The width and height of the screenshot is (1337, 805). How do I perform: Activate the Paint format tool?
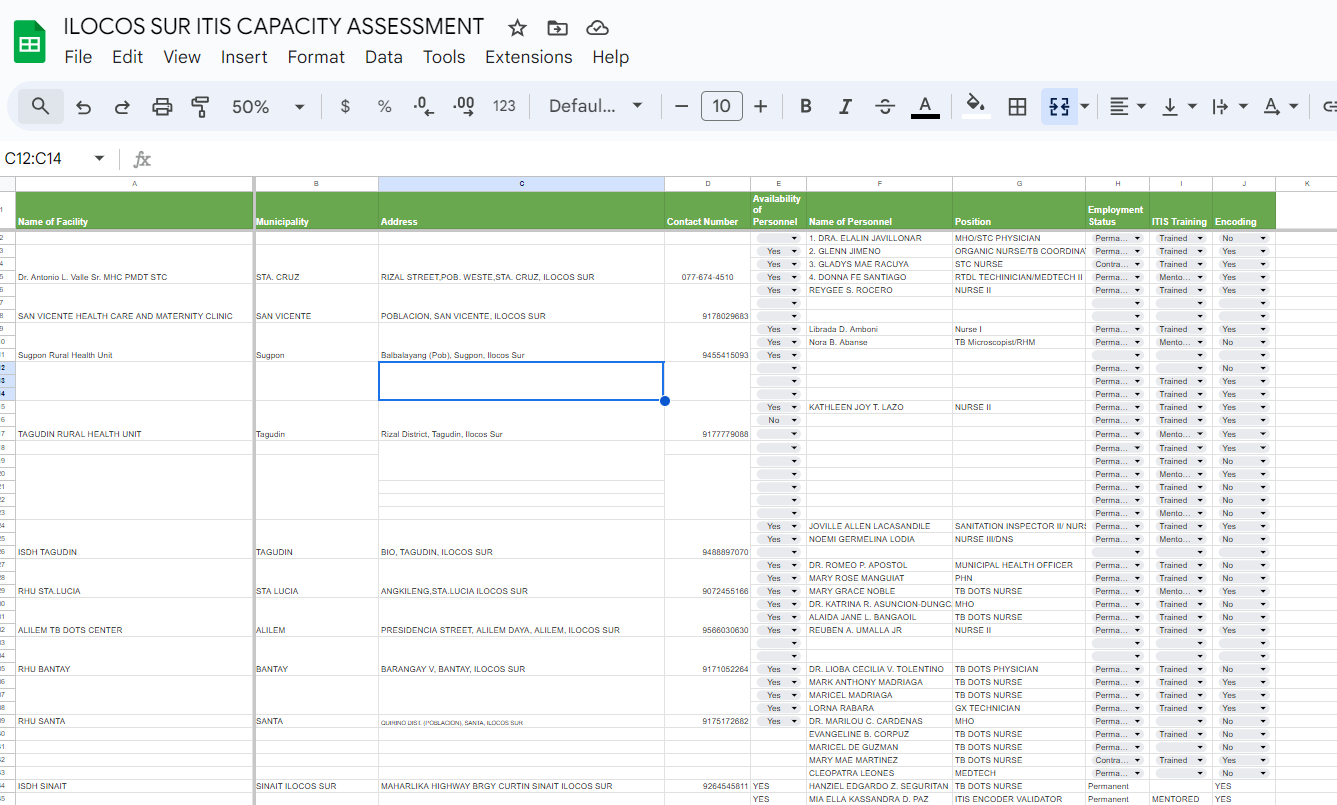point(200,106)
